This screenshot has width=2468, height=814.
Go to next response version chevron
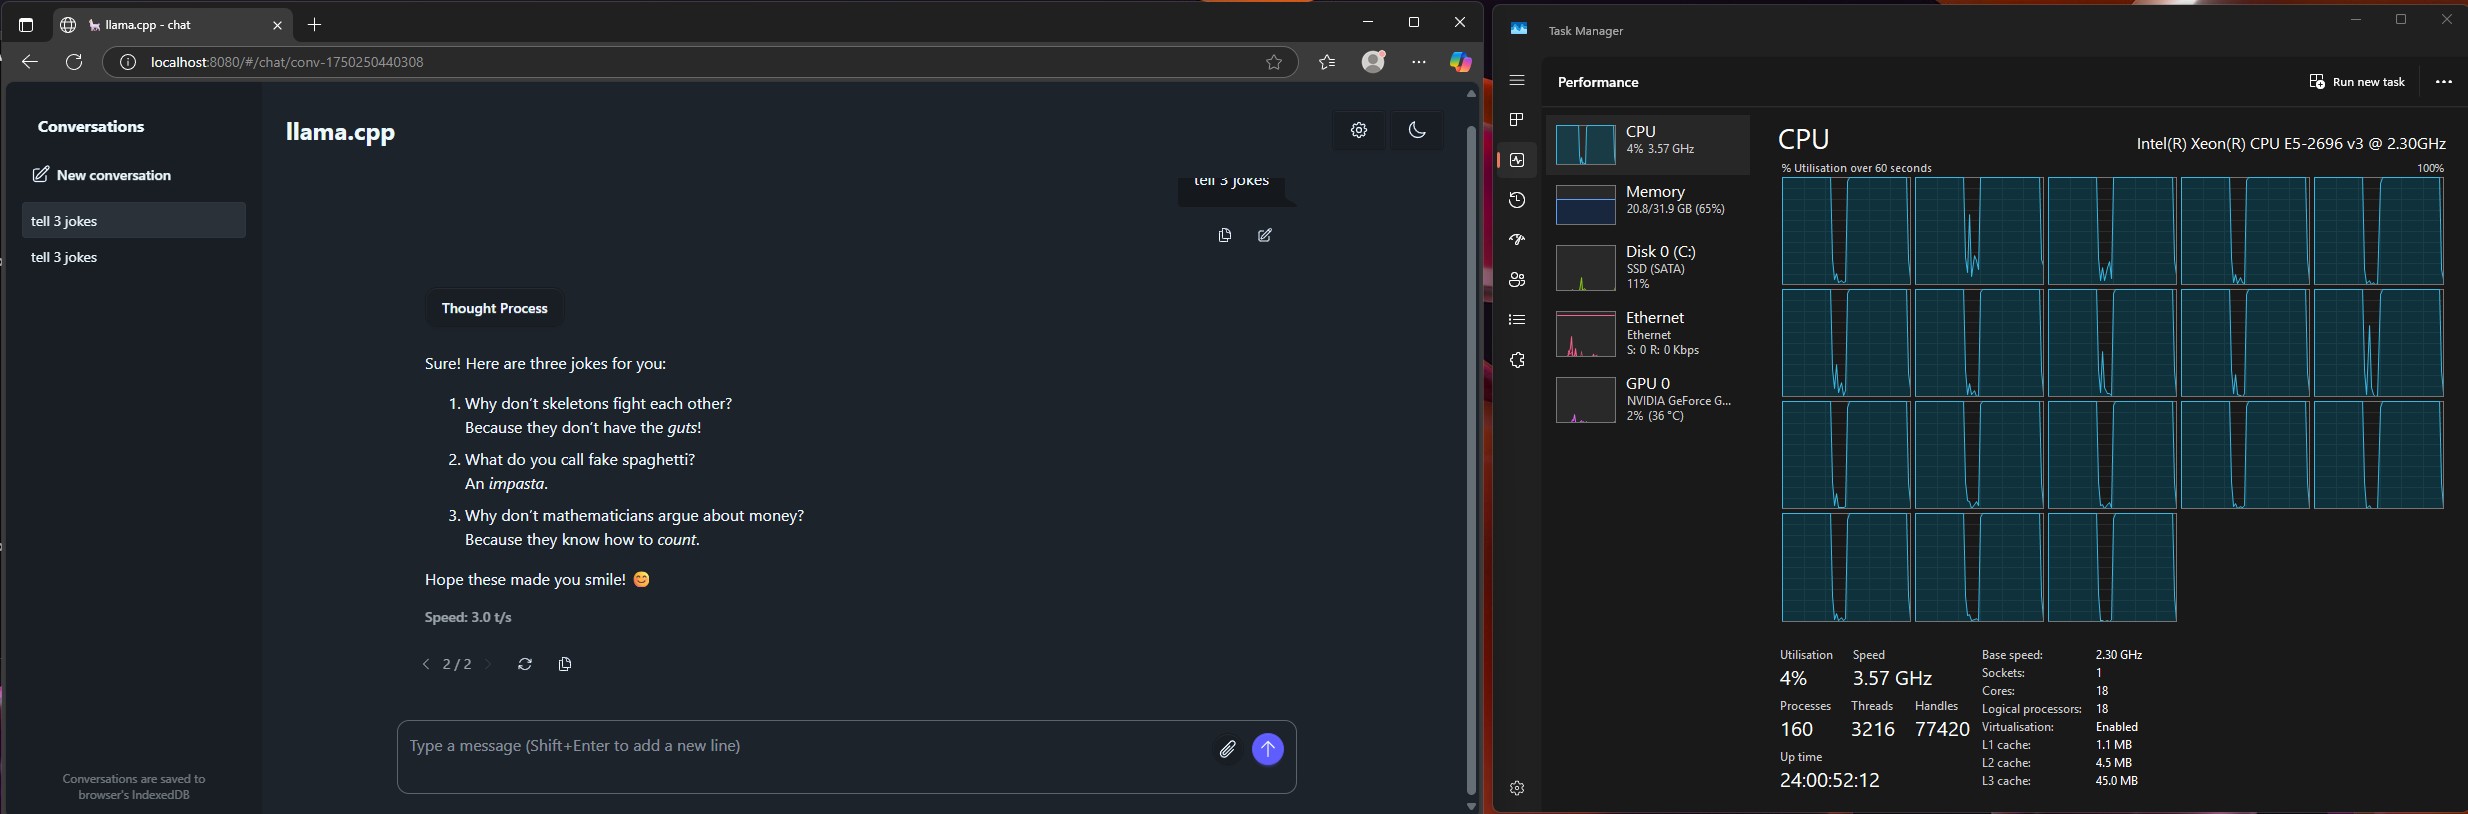[x=488, y=664]
